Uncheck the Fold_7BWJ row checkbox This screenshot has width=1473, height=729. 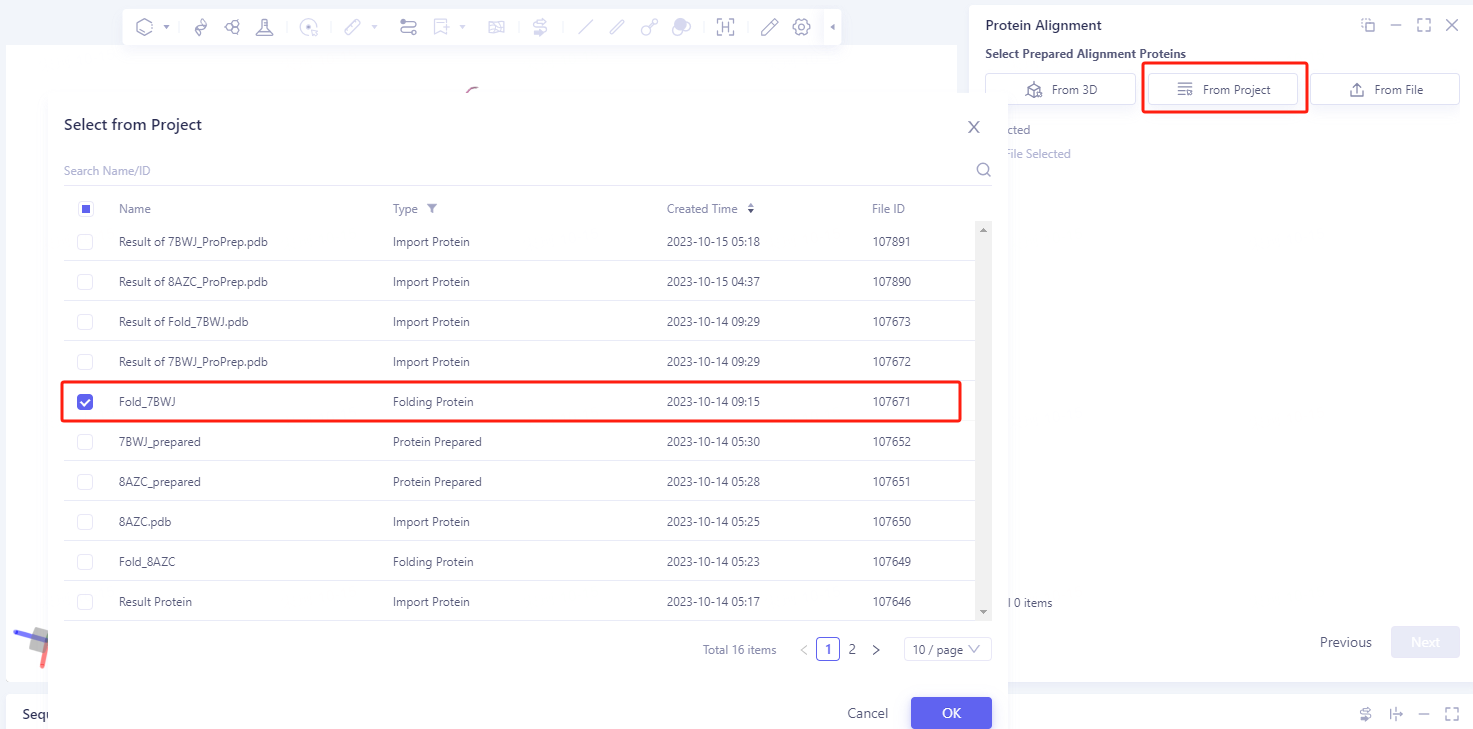pos(85,402)
